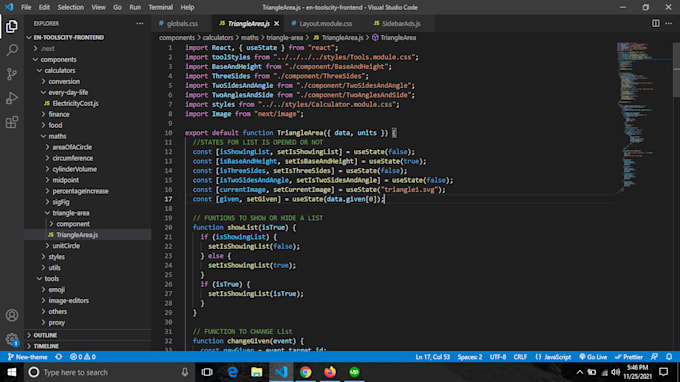Open the notifications bell in status bar
This screenshot has height=382, width=680.
coord(669,357)
